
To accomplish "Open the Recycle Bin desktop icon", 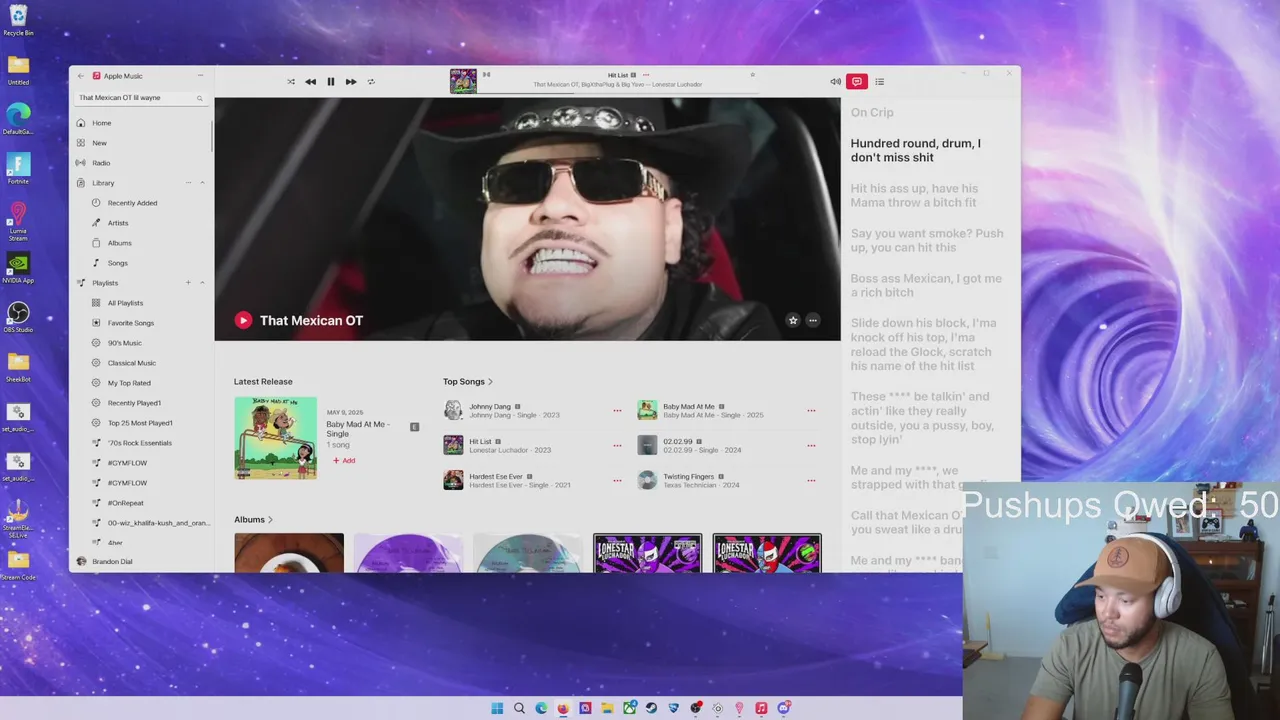I will [18, 20].
